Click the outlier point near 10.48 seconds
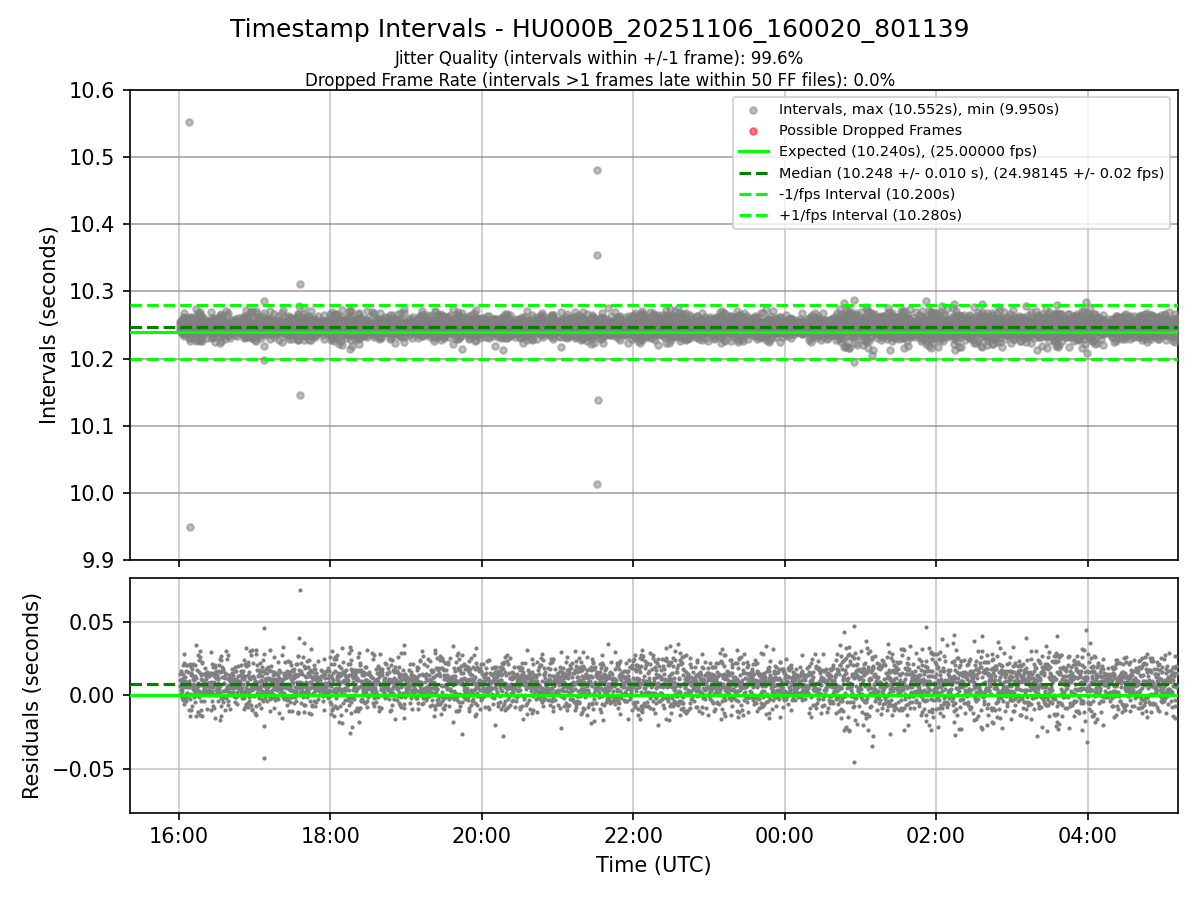Screen dimensions: 1200x900 [597, 170]
